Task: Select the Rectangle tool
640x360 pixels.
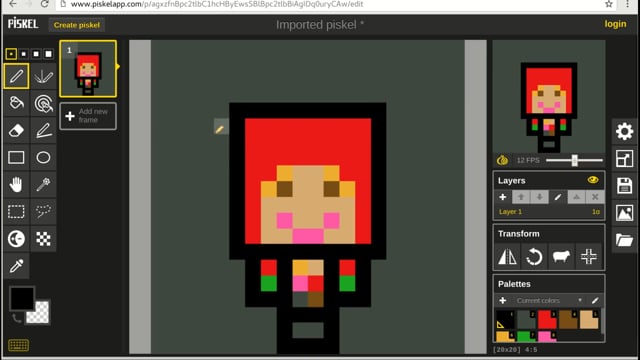Action: click(x=16, y=158)
